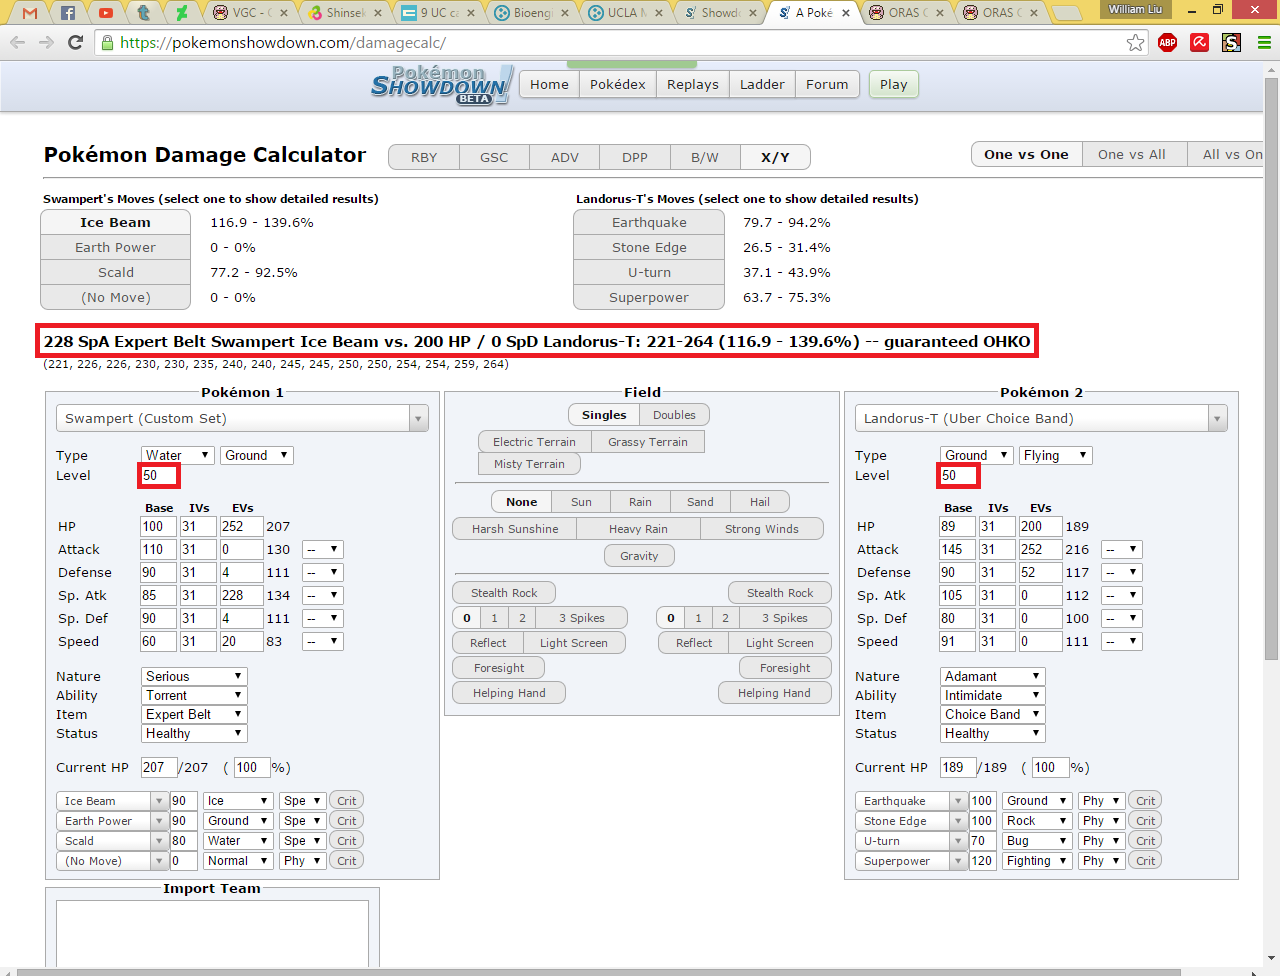Click the Import Team text area
Screen dimensions: 1280x976
(212, 935)
